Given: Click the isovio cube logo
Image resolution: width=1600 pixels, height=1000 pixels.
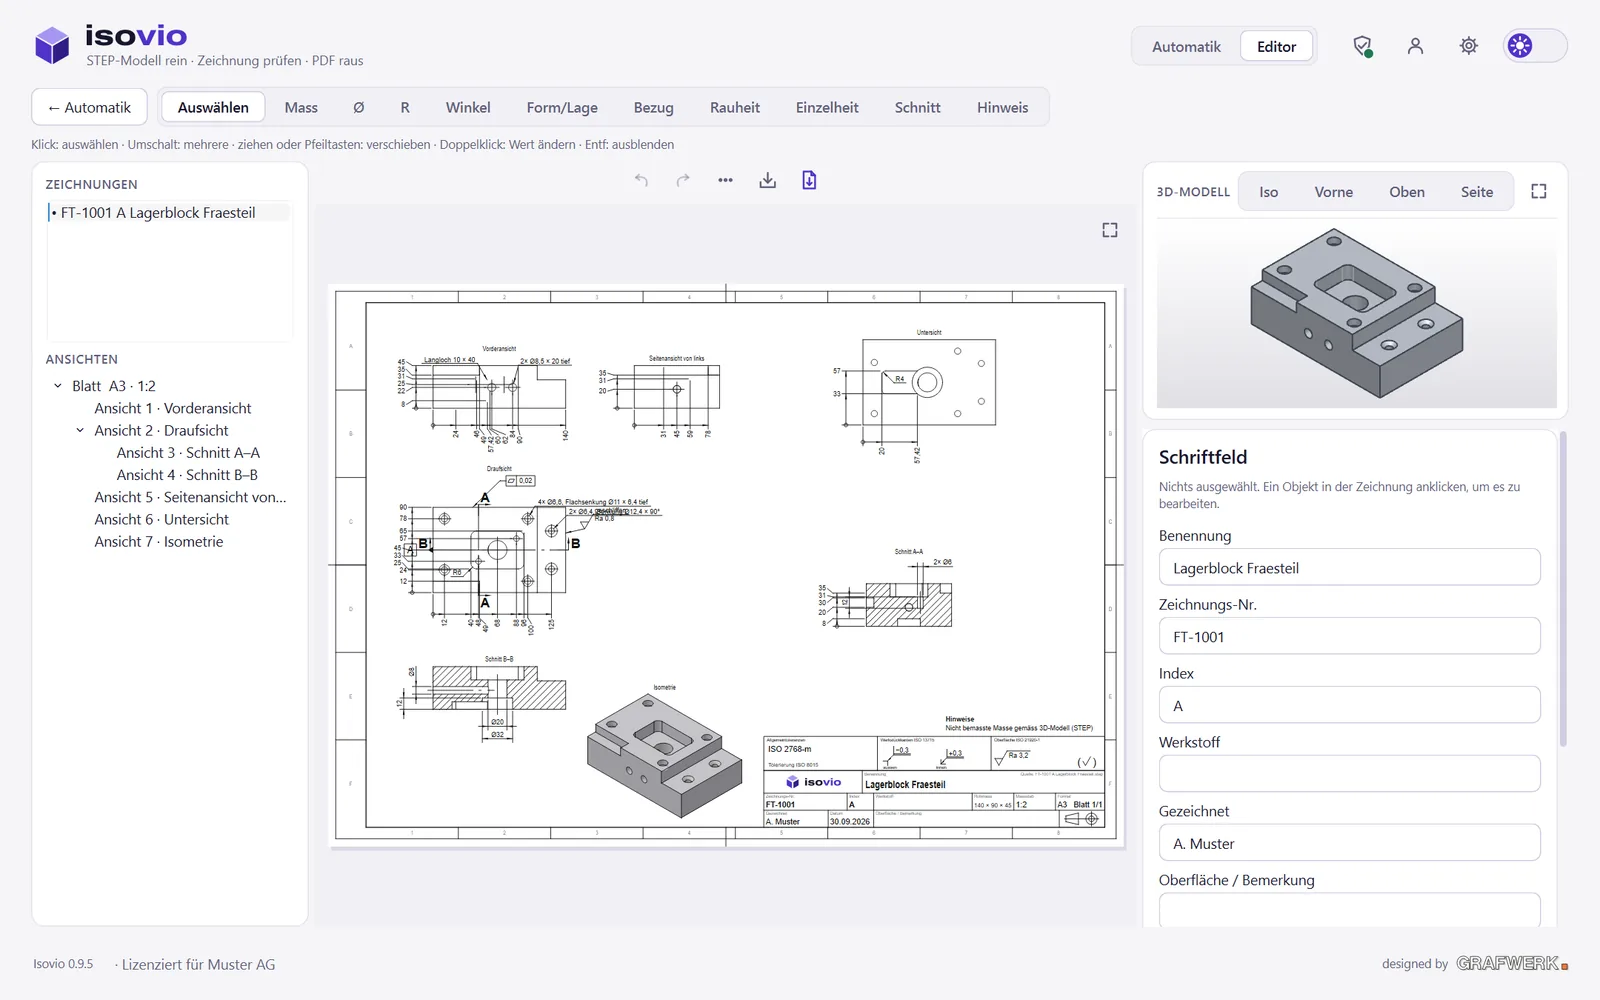Looking at the screenshot, I should tap(52, 45).
